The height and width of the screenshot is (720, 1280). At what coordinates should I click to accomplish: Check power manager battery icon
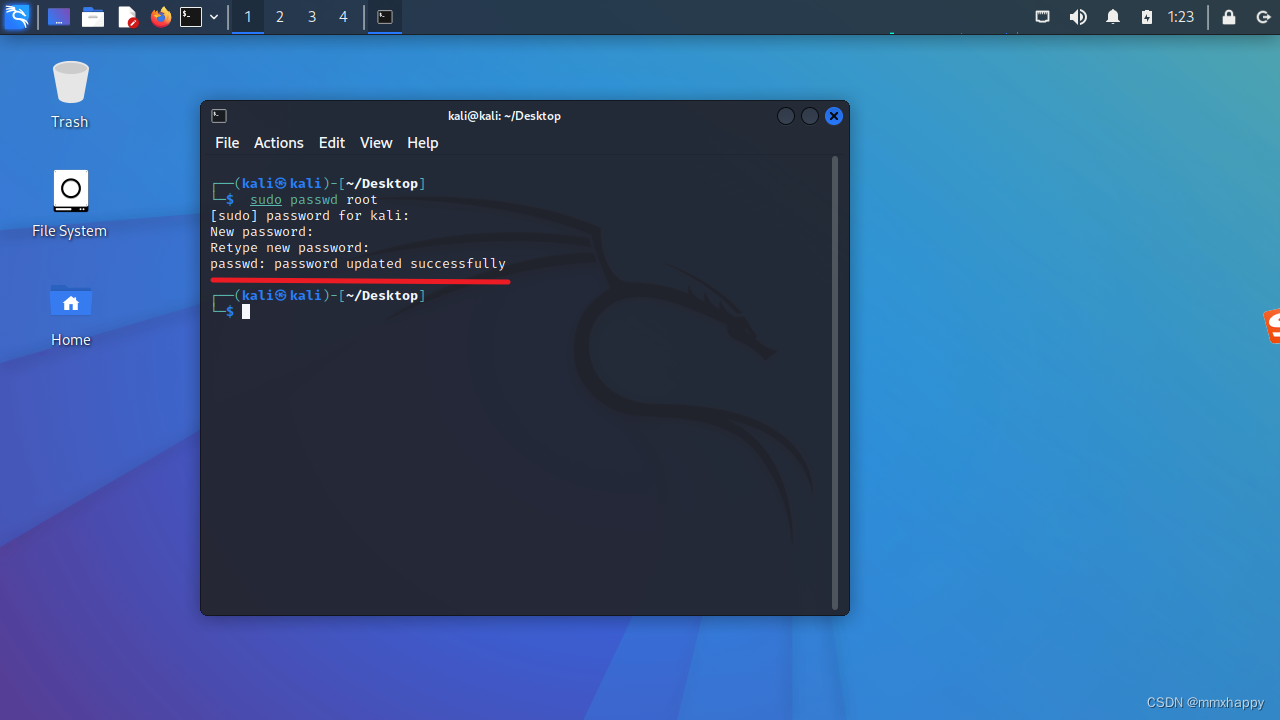1147,17
